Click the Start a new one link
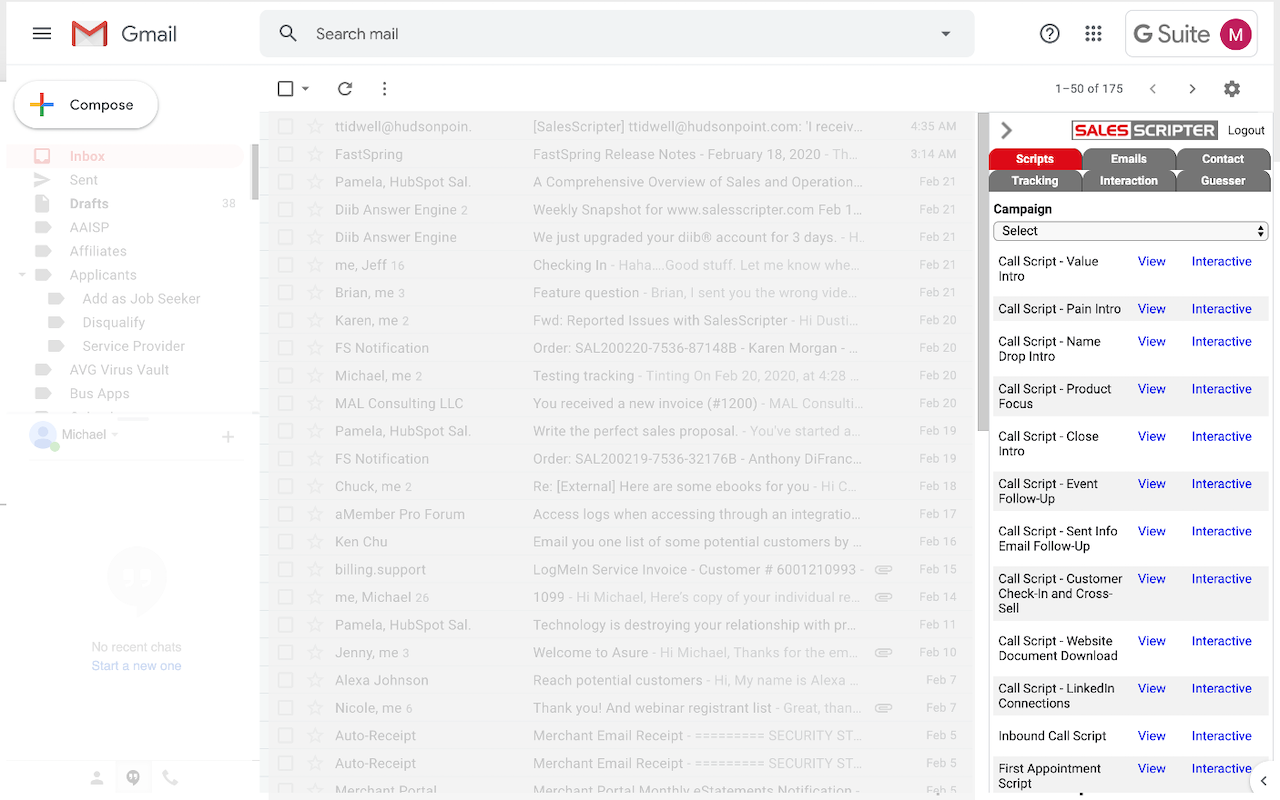 [x=136, y=666]
